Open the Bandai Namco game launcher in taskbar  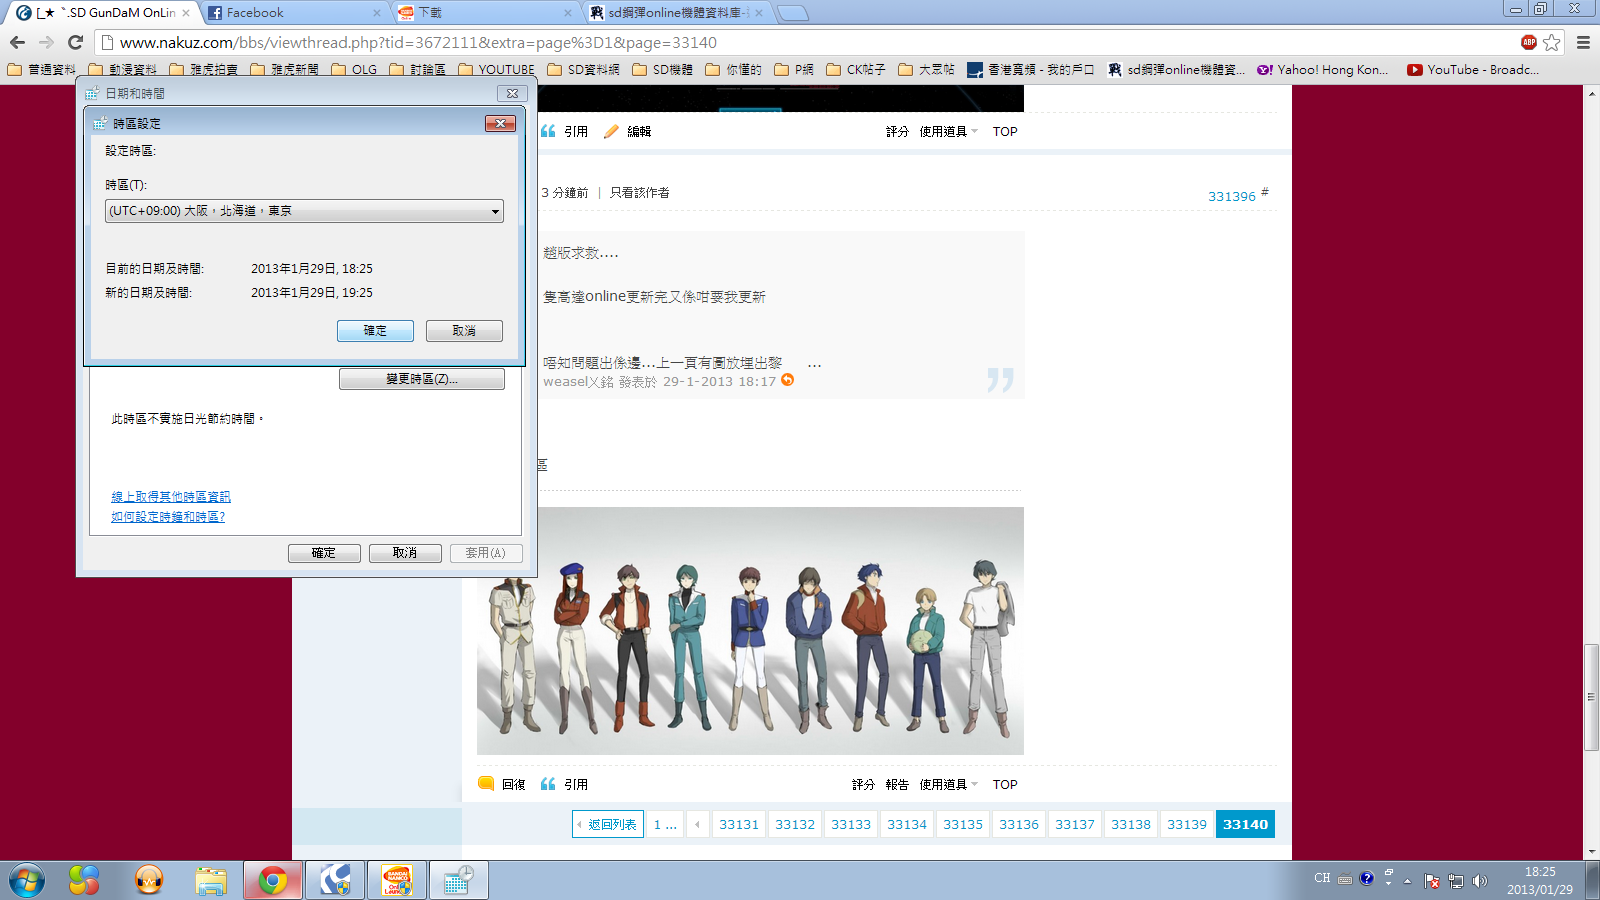click(397, 880)
